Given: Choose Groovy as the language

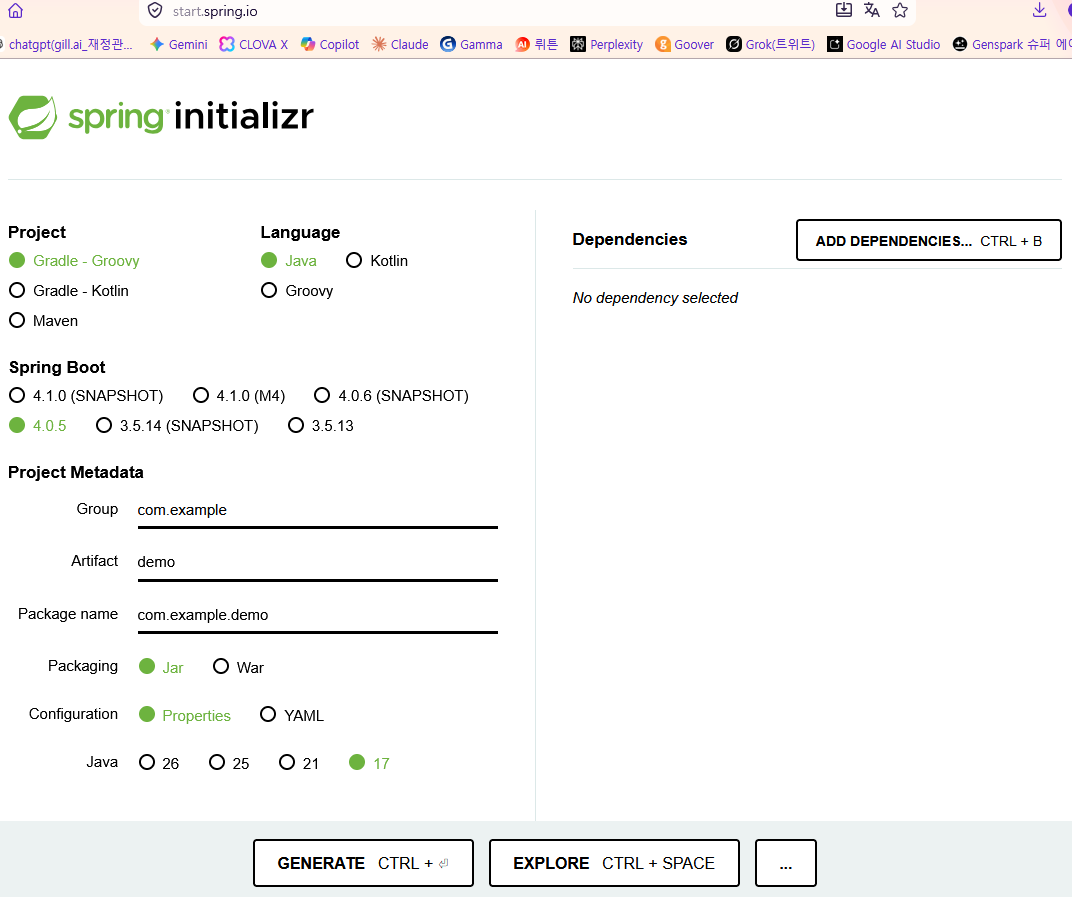Looking at the screenshot, I should pos(297,291).
